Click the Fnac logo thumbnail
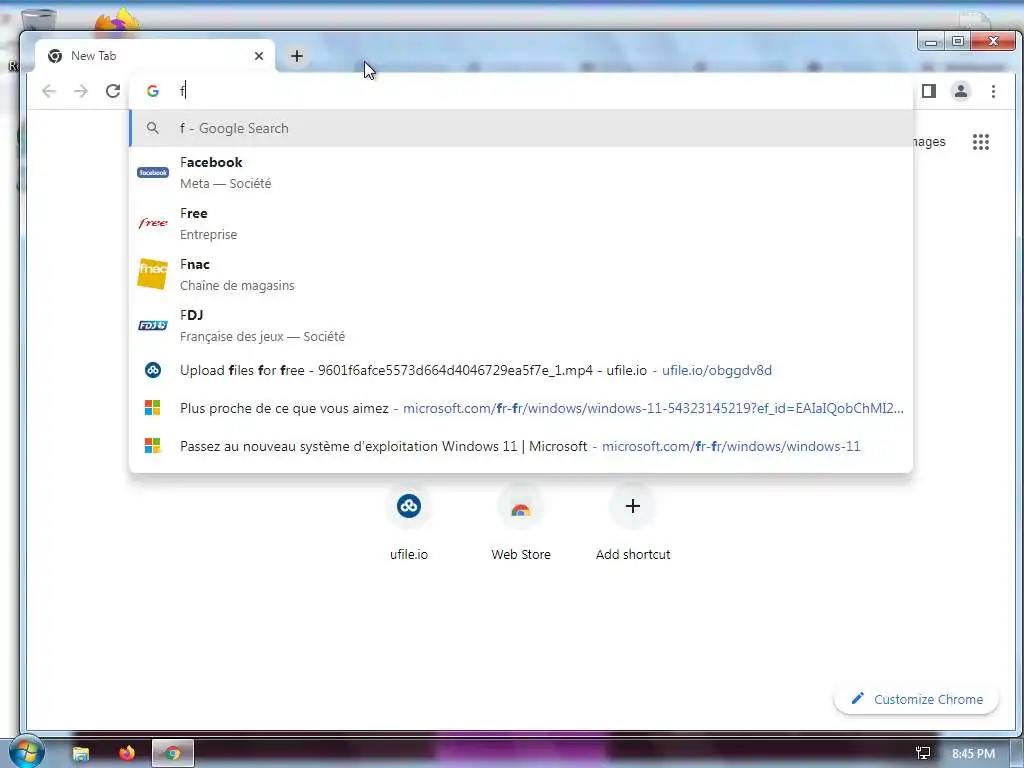Image resolution: width=1024 pixels, height=768 pixels. point(152,274)
